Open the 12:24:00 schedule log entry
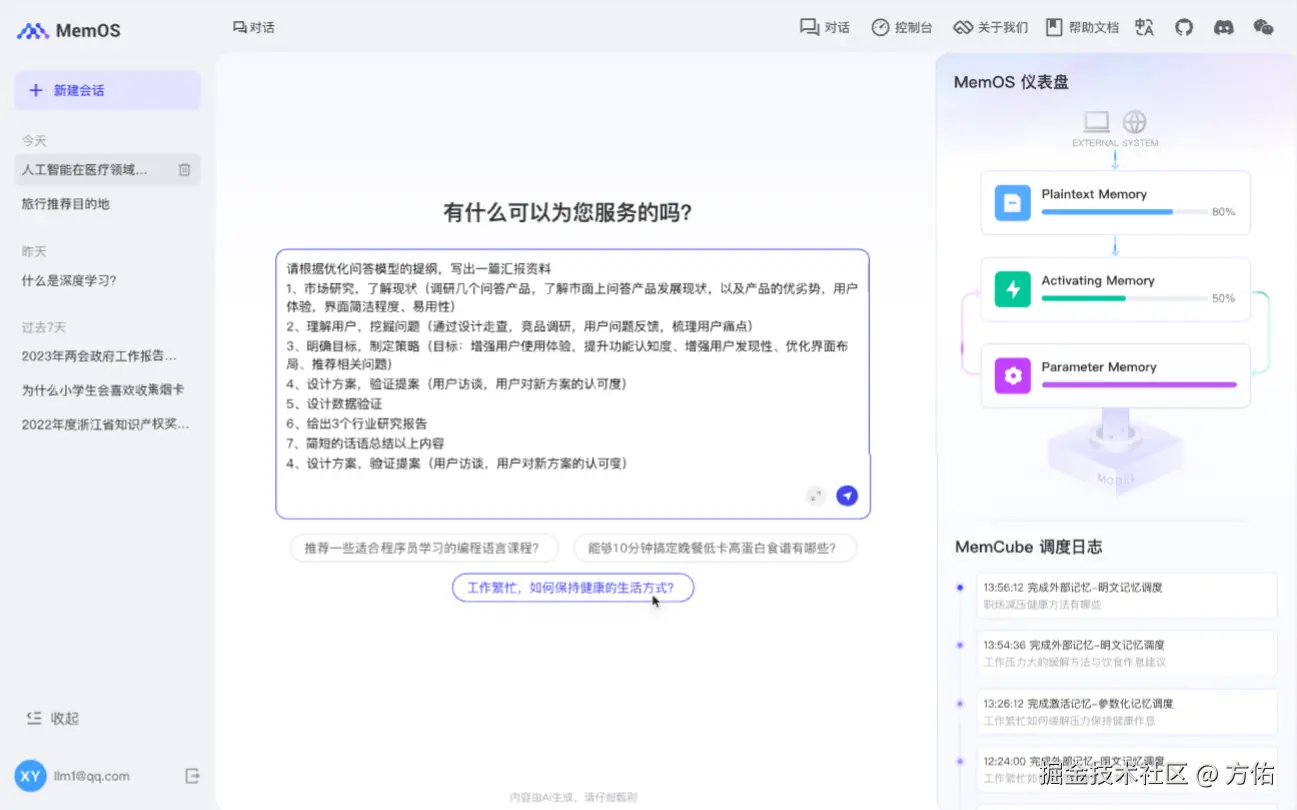1297x810 pixels. (x=1127, y=769)
